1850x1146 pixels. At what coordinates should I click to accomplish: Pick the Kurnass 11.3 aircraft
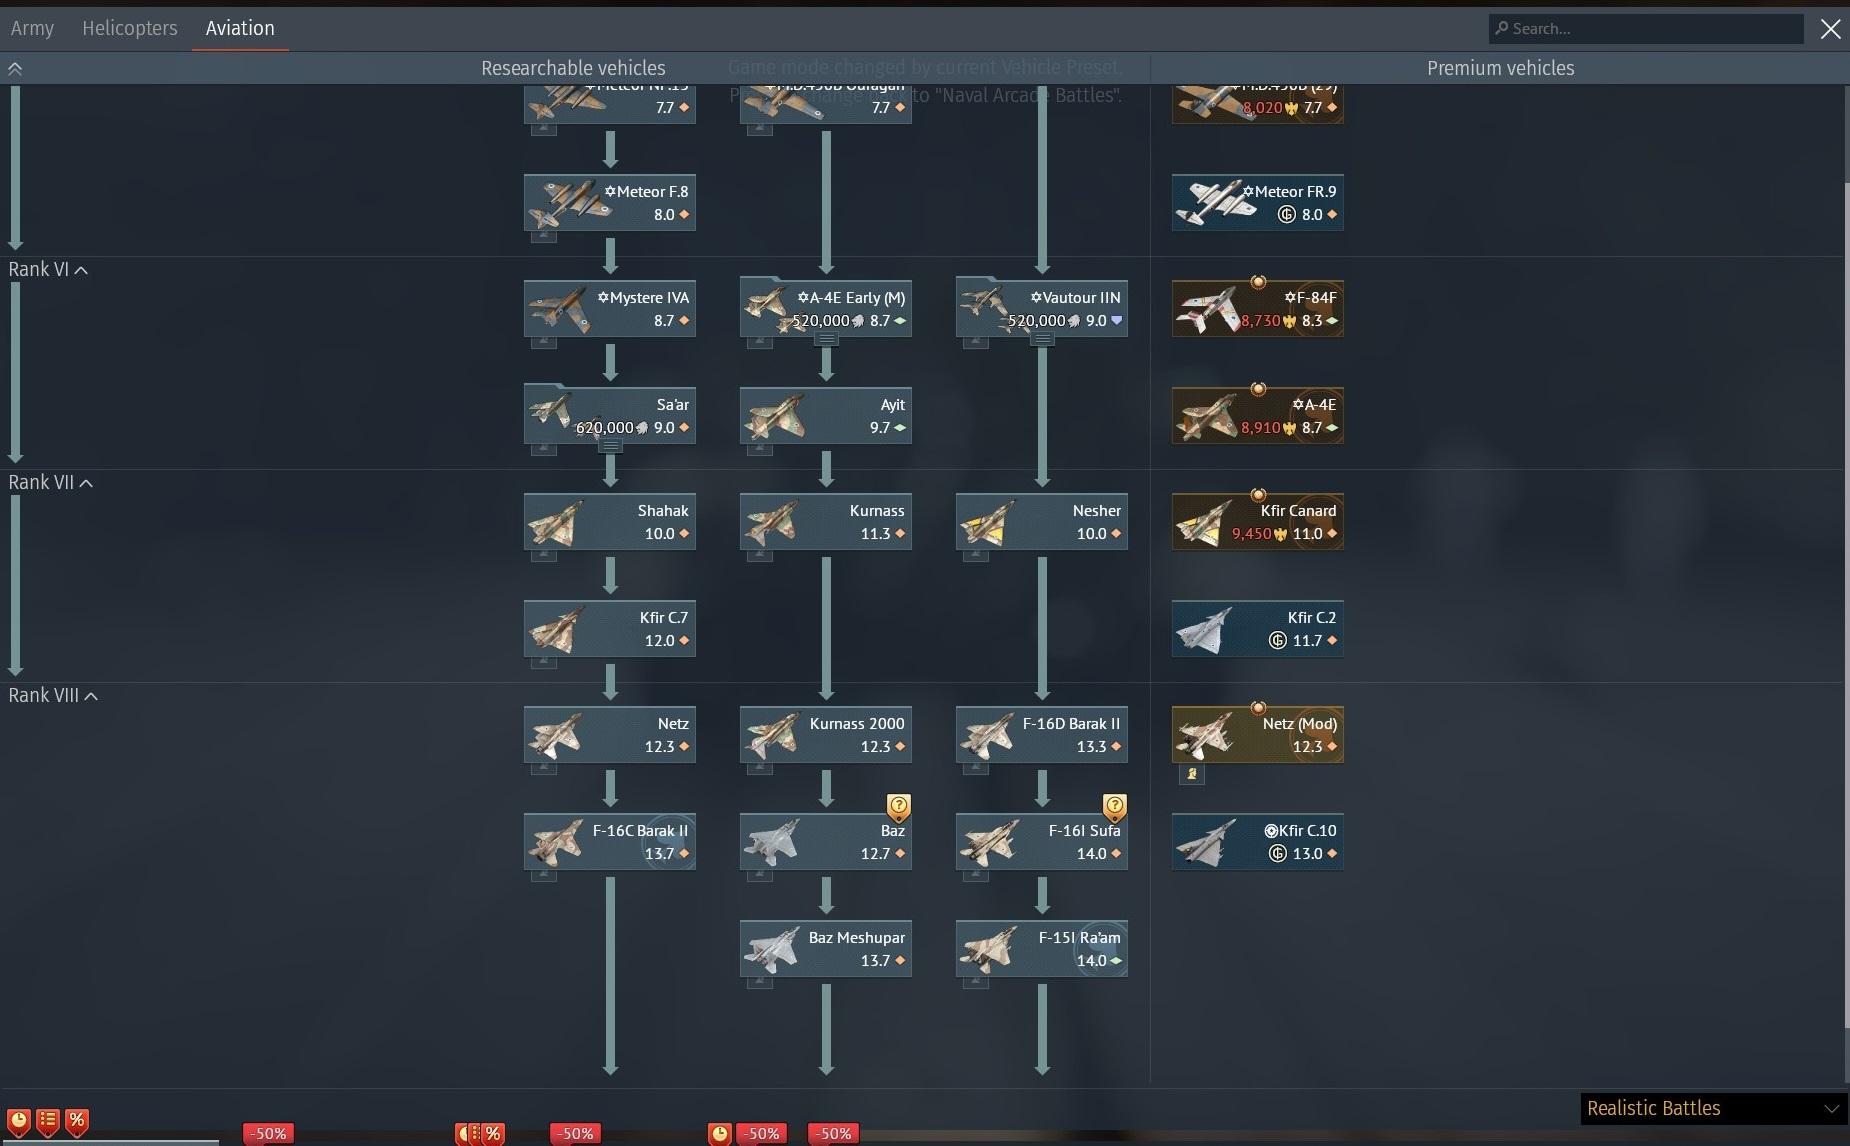pos(826,522)
